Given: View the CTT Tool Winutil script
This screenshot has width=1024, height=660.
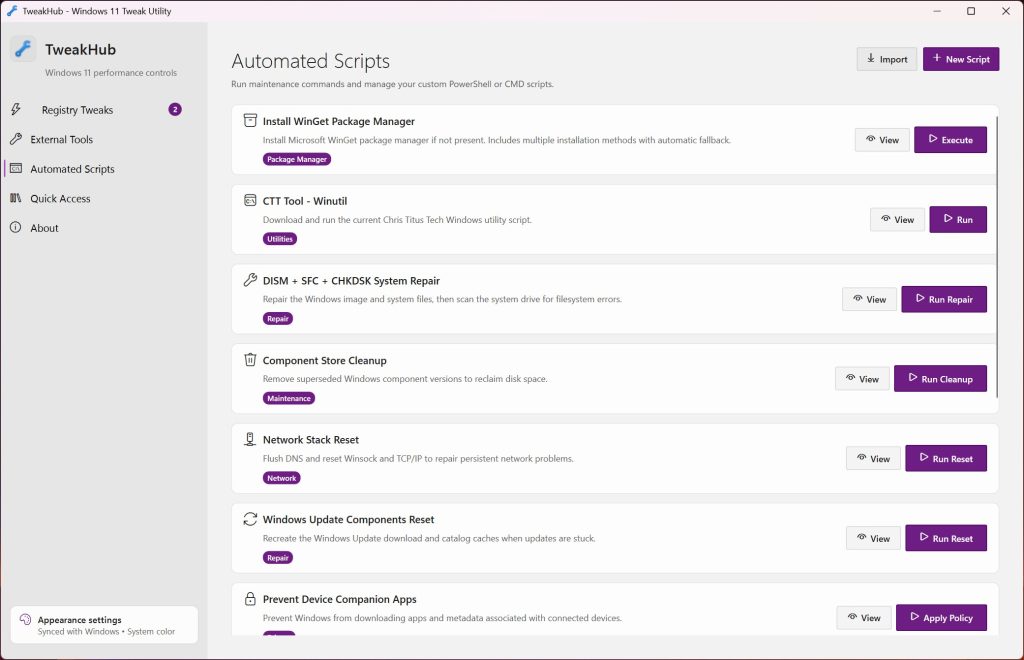Looking at the screenshot, I should click(897, 219).
